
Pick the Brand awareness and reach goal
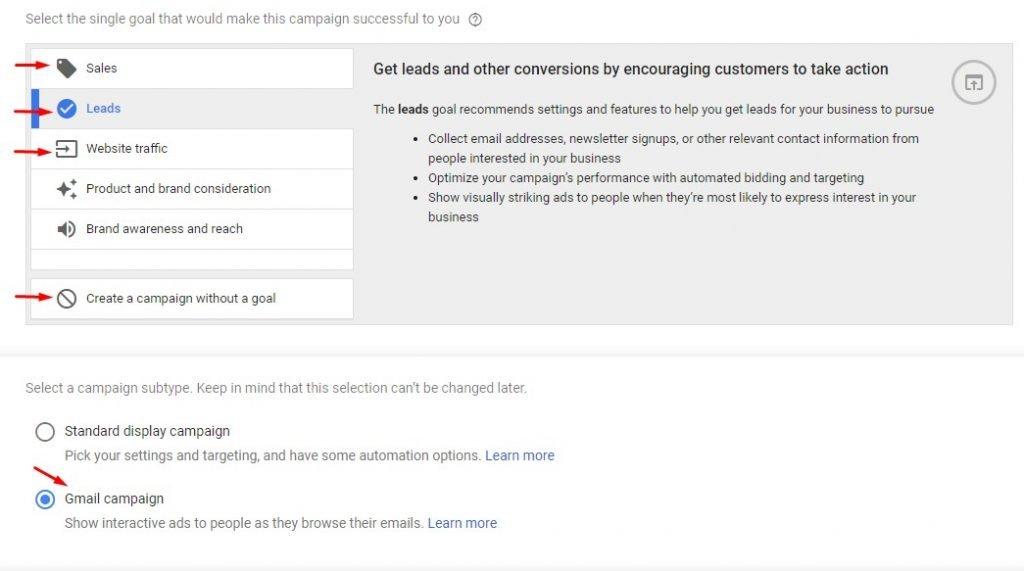click(x=192, y=229)
